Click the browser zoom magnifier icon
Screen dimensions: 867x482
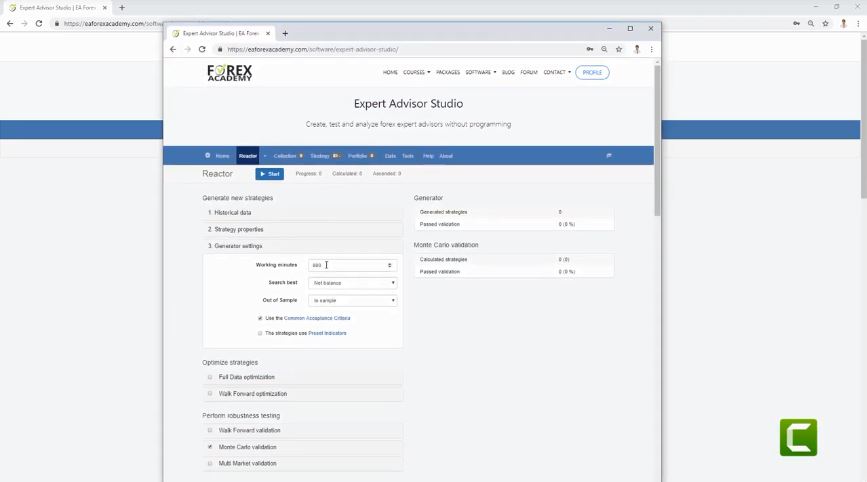point(604,49)
